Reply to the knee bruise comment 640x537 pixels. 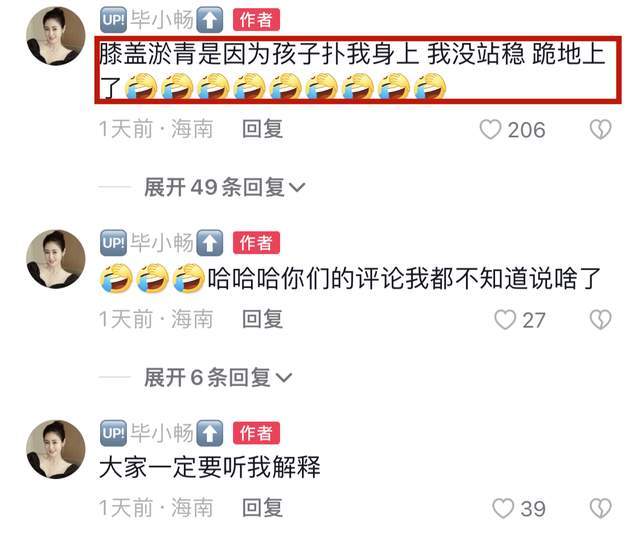262,129
